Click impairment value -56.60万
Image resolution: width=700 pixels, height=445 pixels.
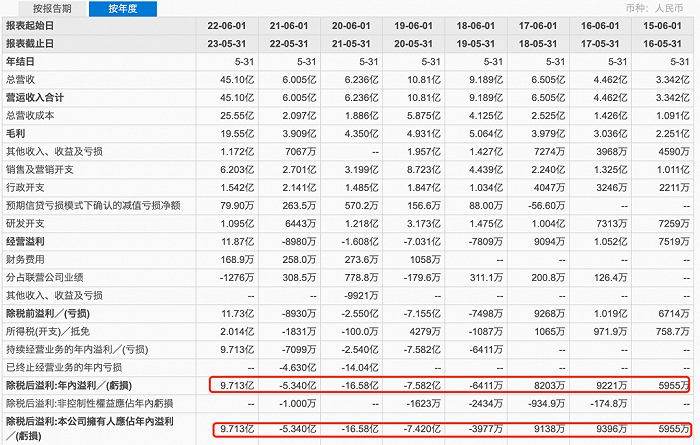click(546, 205)
